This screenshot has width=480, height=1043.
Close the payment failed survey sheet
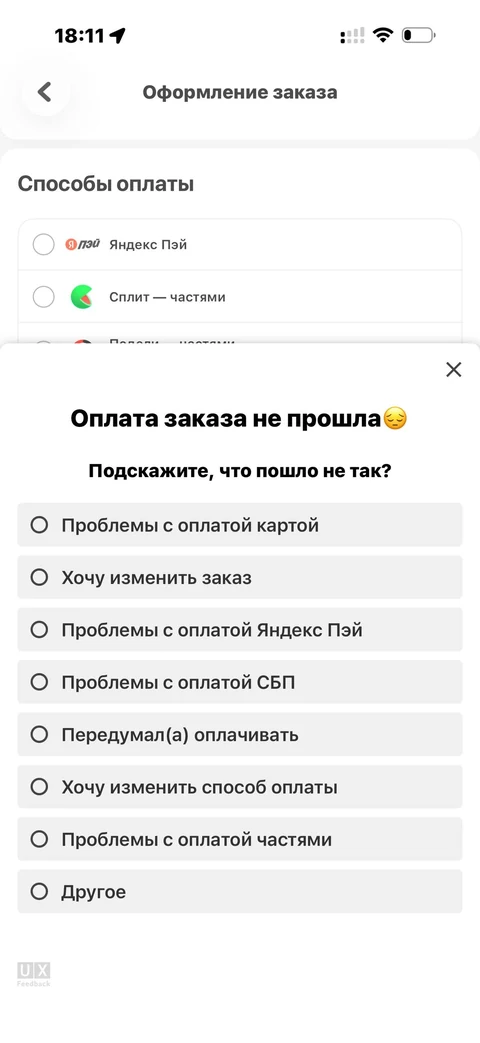point(453,369)
